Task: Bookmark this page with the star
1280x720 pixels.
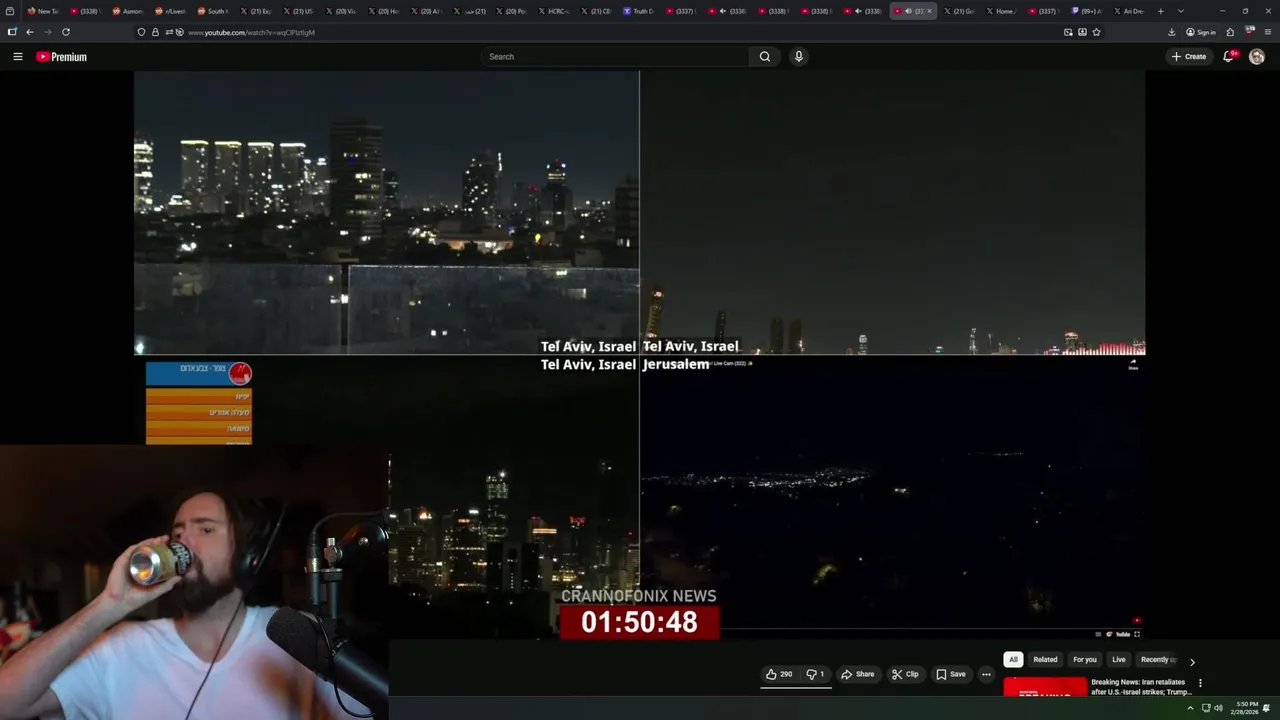Action: (1096, 32)
